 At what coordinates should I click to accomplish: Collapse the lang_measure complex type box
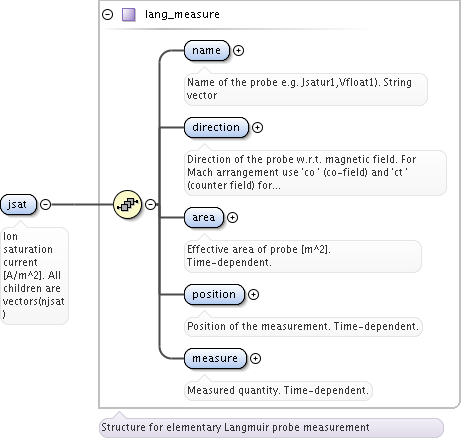(107, 14)
